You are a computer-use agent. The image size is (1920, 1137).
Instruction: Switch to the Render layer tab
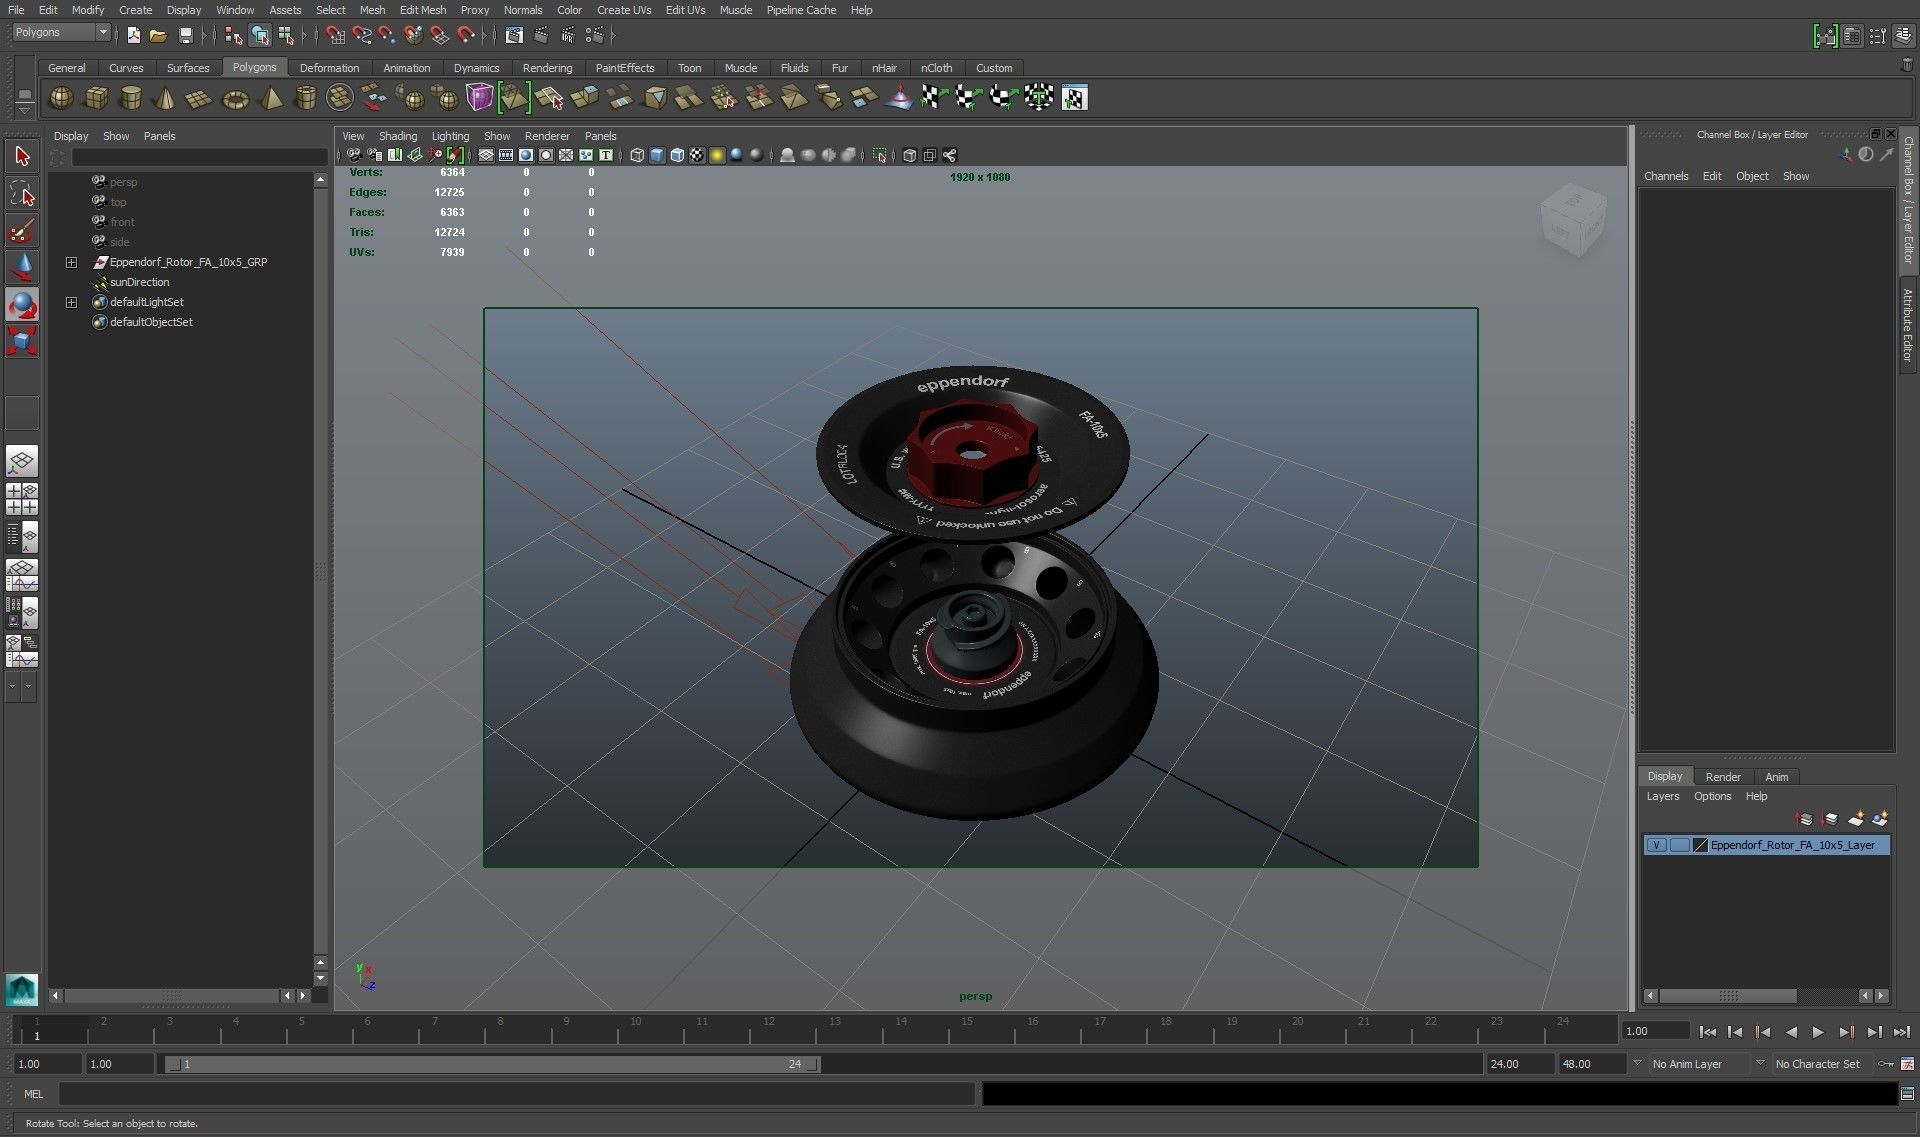pos(1722,777)
